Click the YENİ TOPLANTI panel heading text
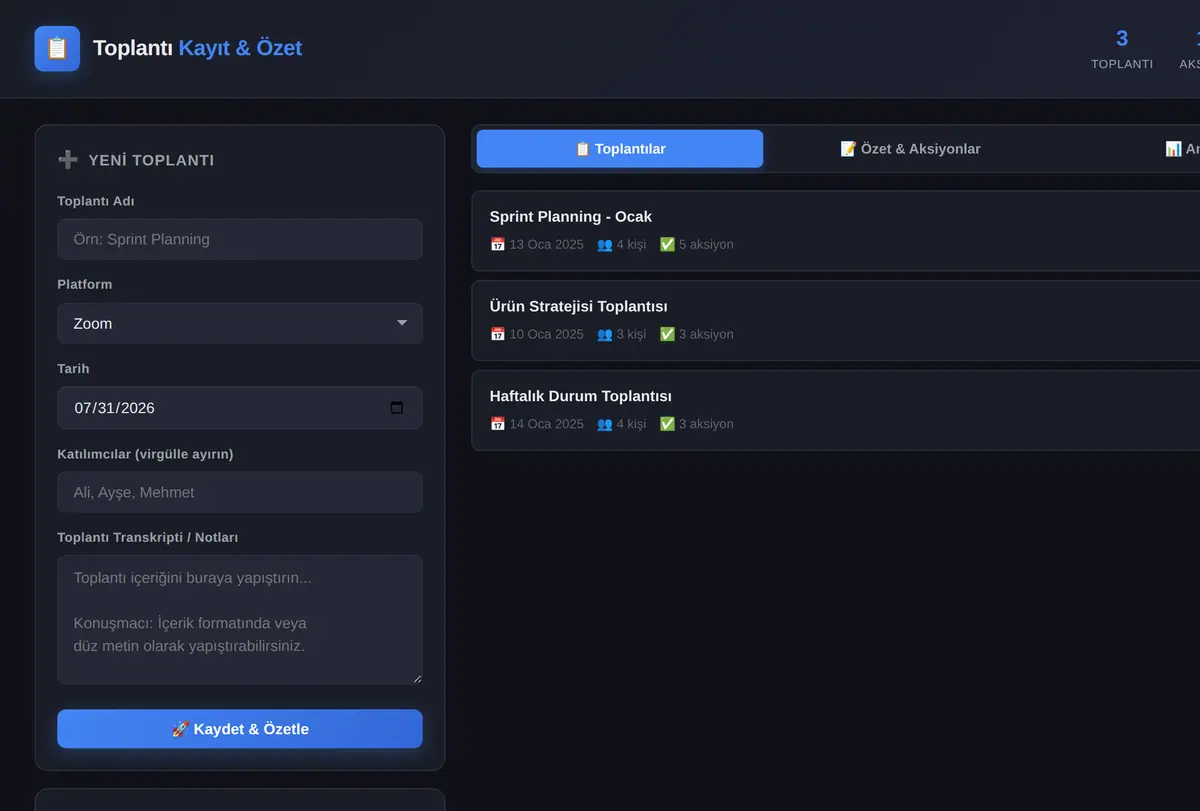Viewport: 1200px width, 811px height. (x=151, y=160)
